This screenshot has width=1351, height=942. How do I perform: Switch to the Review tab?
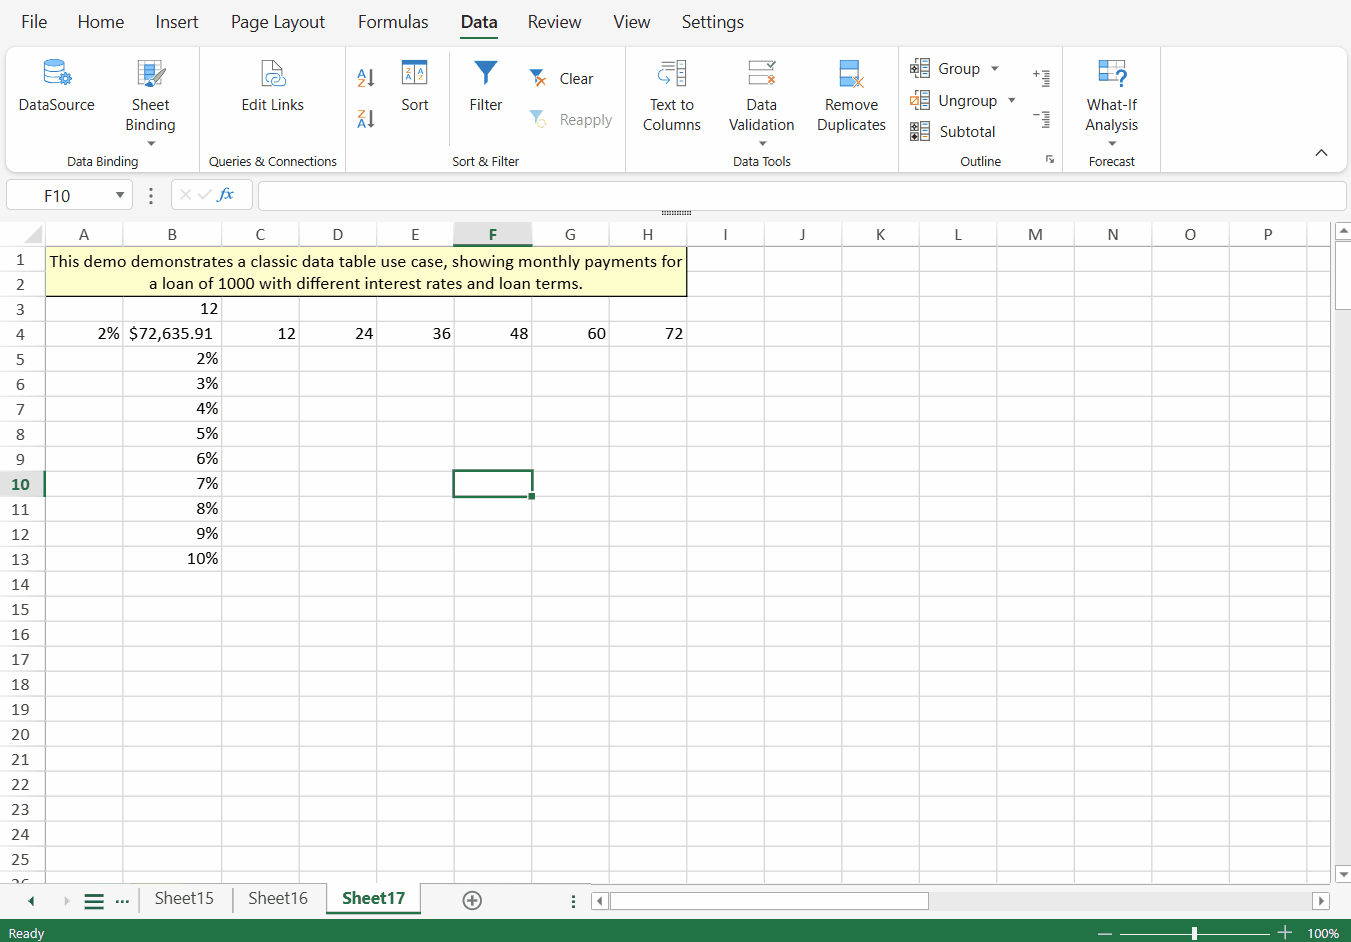[555, 22]
